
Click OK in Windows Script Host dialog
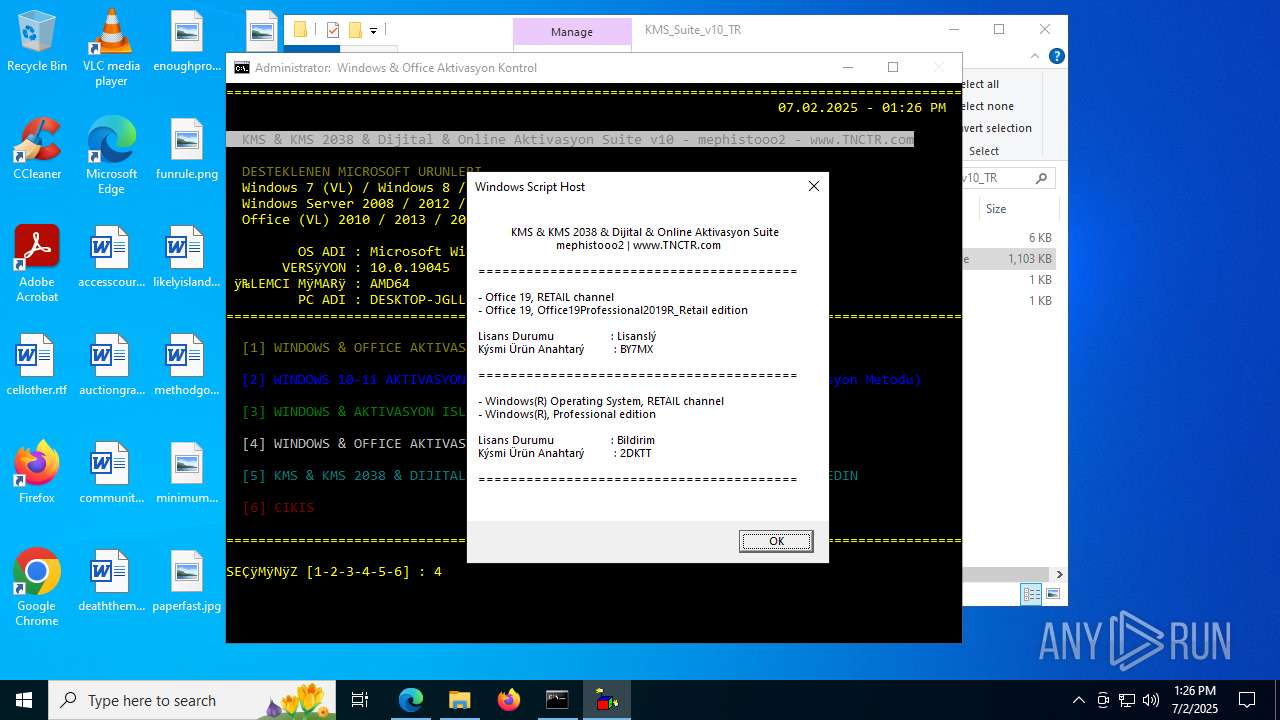[776, 541]
